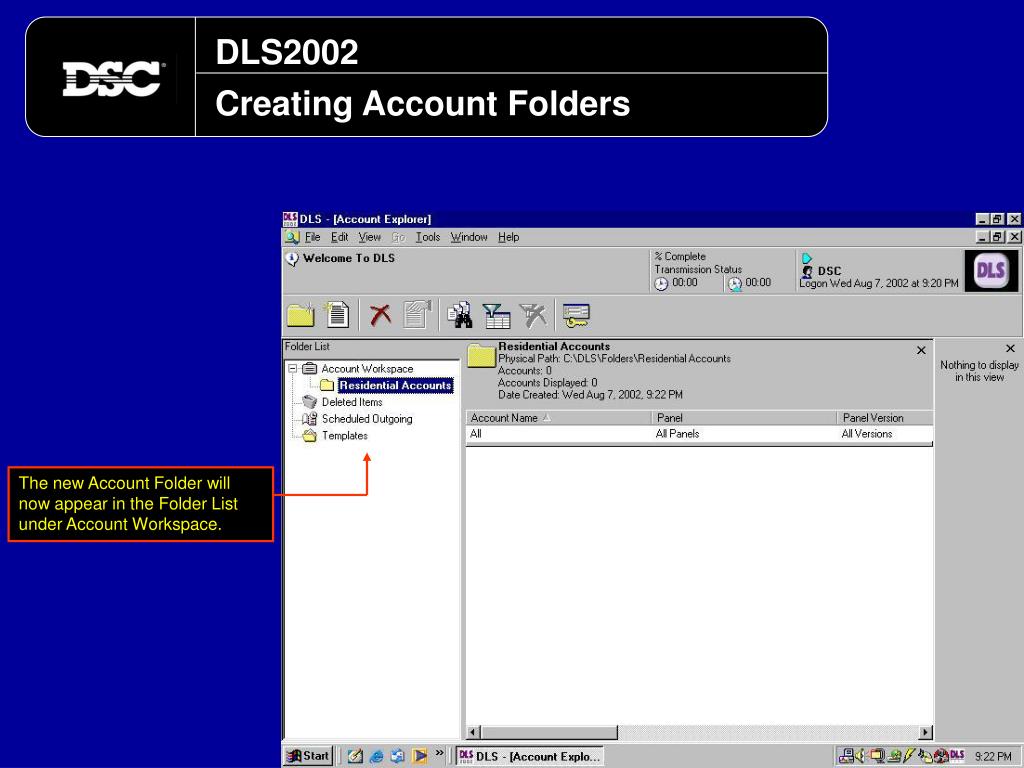Click the binoculars Find toolbar icon
The width and height of the screenshot is (1024, 768).
coord(460,315)
